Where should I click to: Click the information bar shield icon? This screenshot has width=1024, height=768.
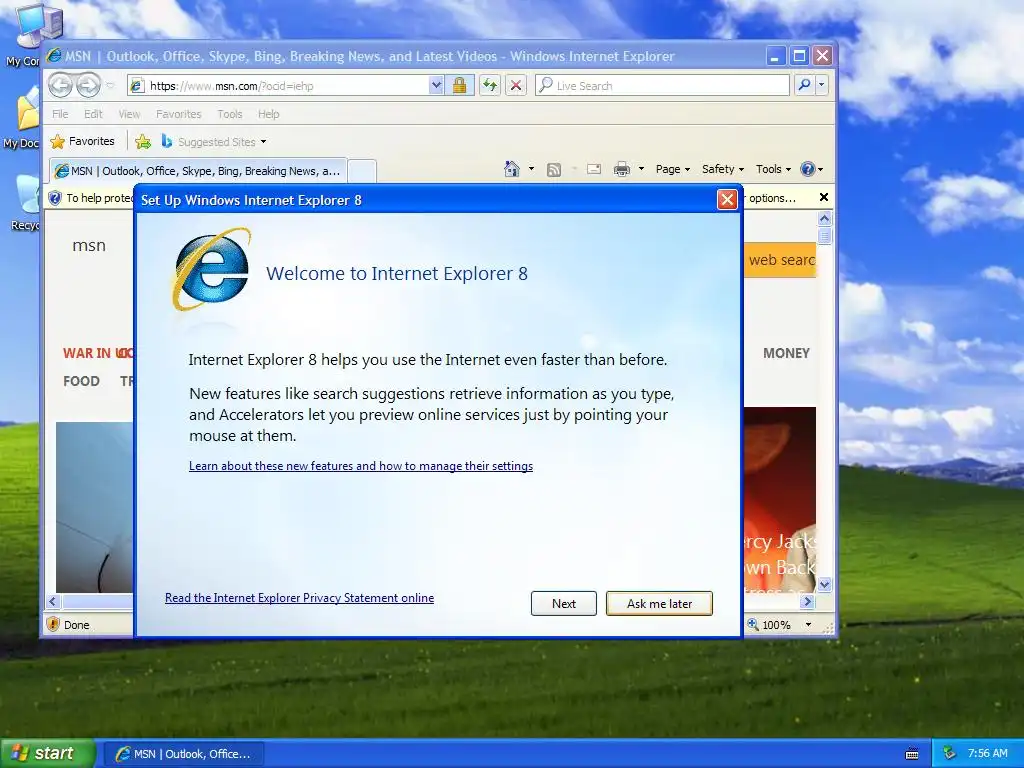click(x=55, y=198)
